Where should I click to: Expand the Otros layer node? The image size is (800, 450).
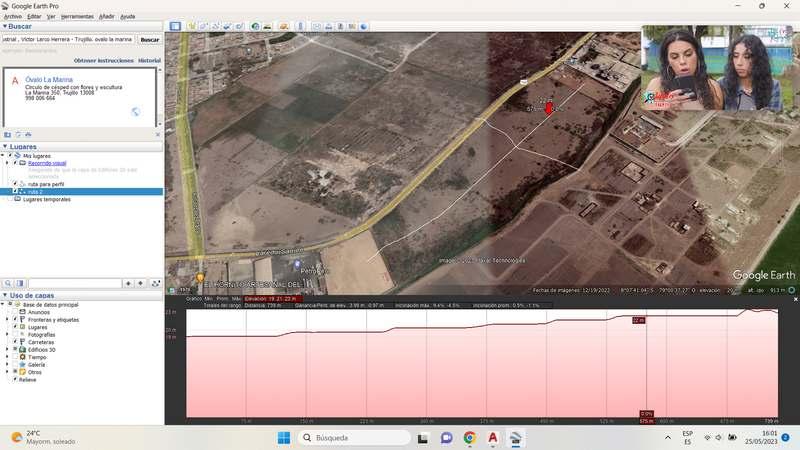(x=8, y=372)
